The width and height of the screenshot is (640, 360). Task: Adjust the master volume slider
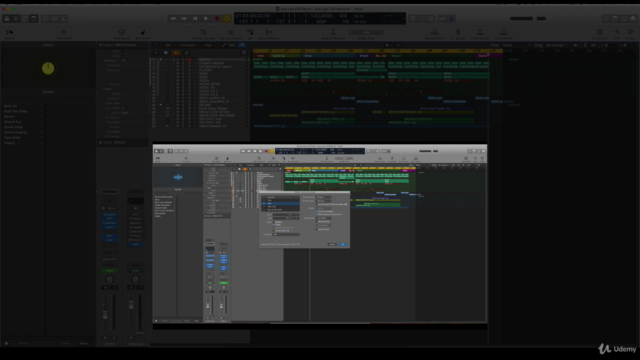[527, 18]
